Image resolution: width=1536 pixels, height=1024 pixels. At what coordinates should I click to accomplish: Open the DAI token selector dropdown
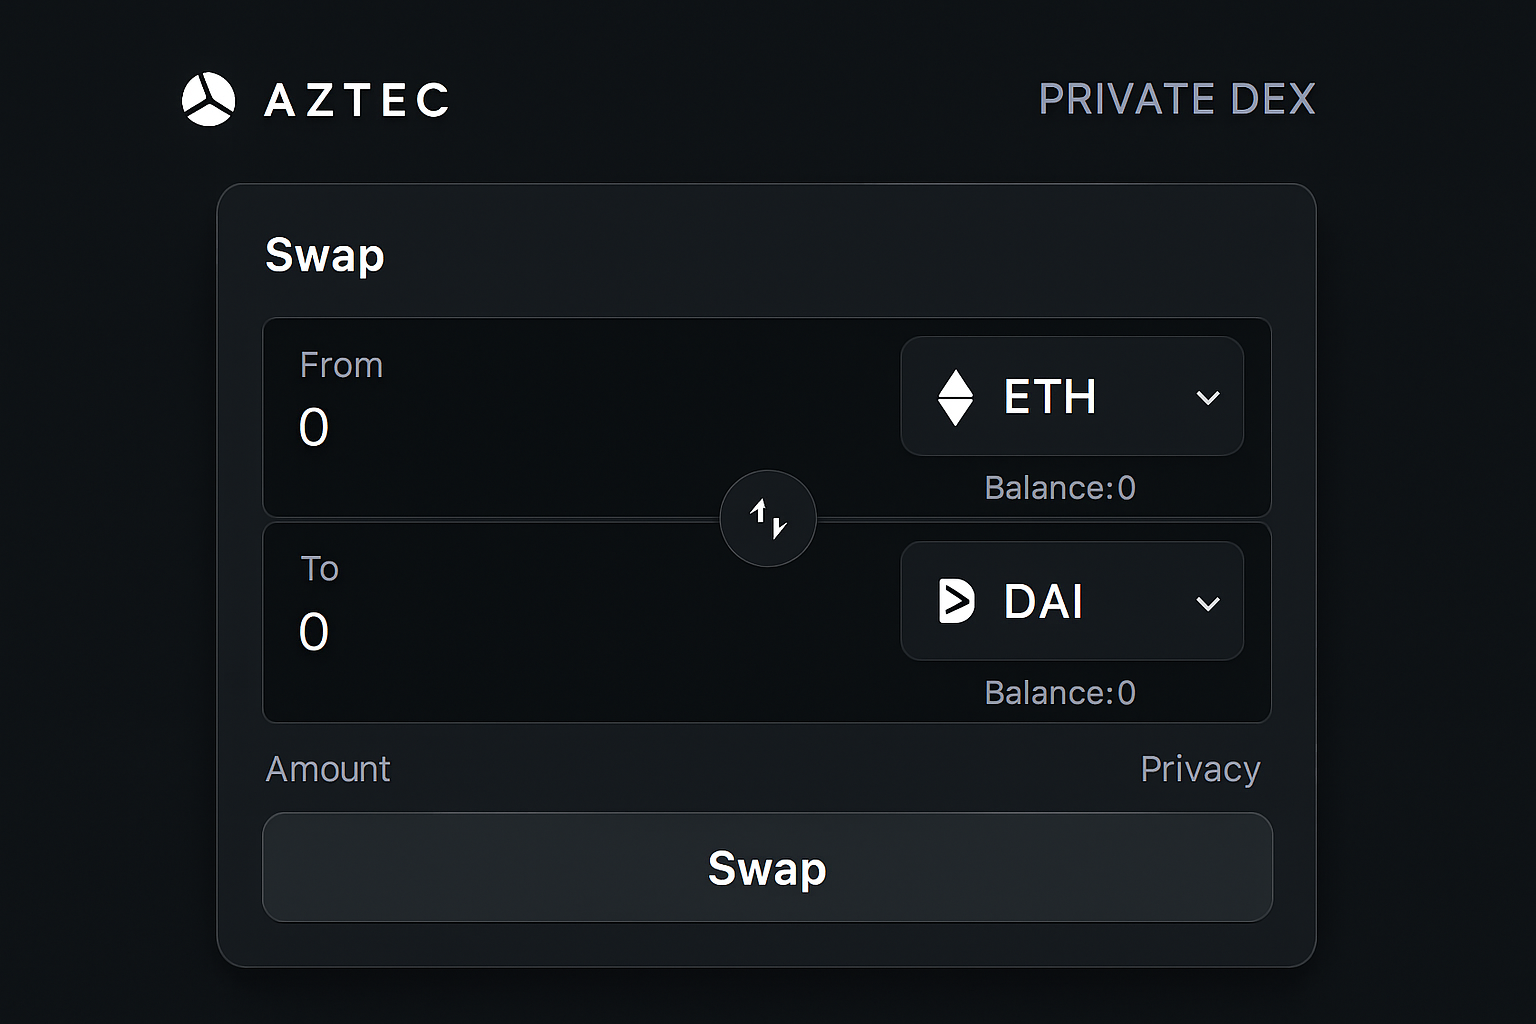tap(1207, 603)
